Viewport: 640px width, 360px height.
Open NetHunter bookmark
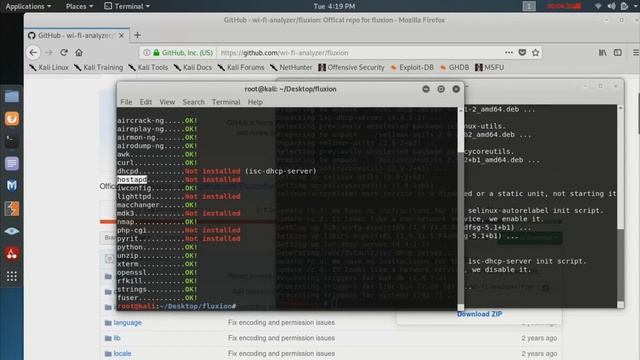[291, 67]
